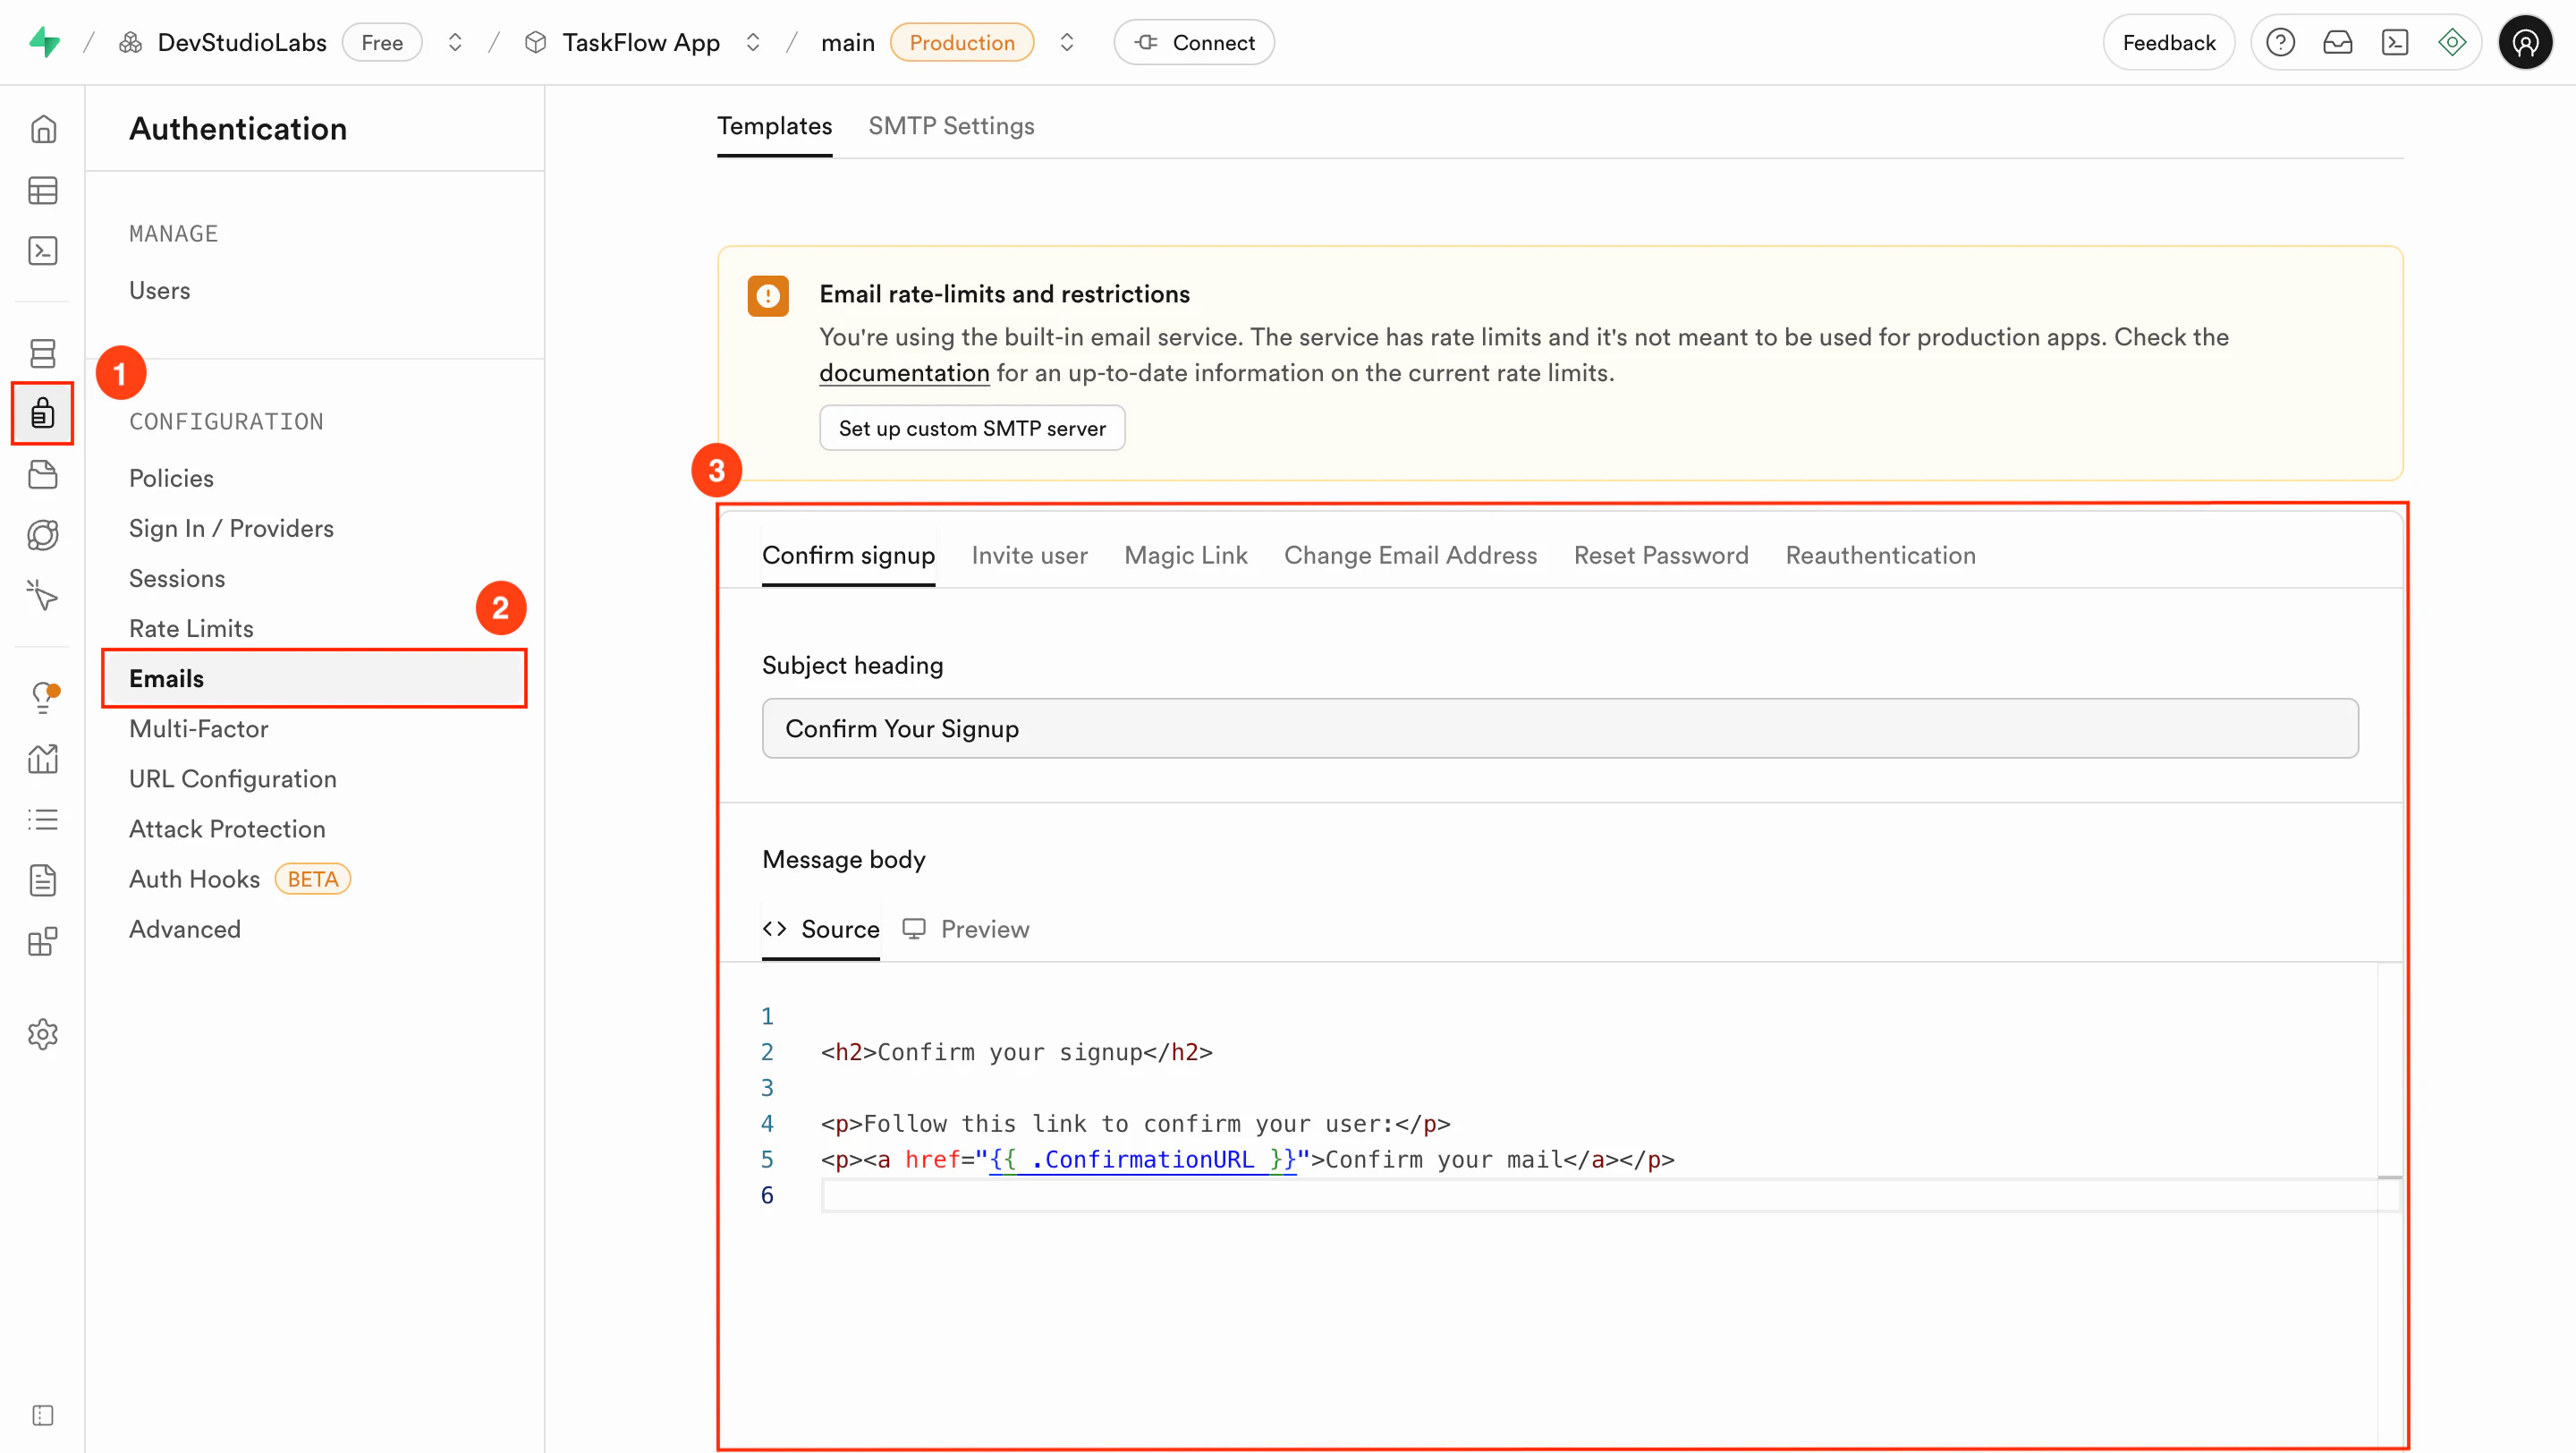Open the inbox icon in top bar
Image resolution: width=2576 pixels, height=1453 pixels.
coord(2339,42)
